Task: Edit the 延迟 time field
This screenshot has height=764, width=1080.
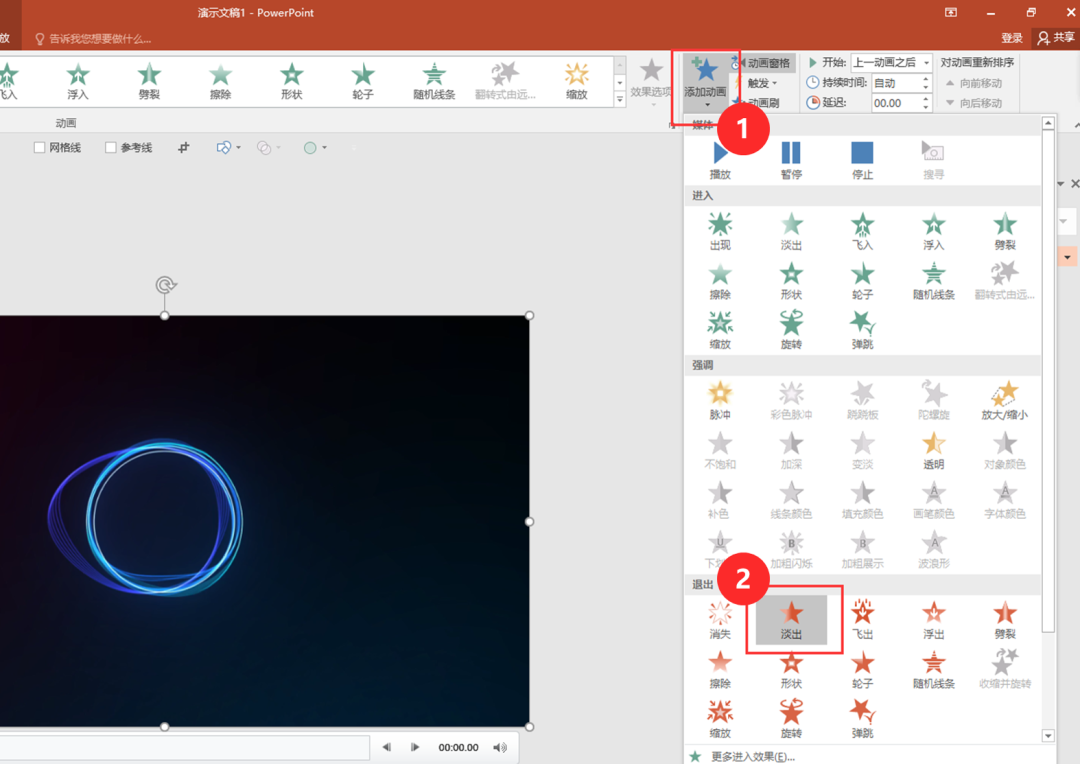Action: pos(895,103)
